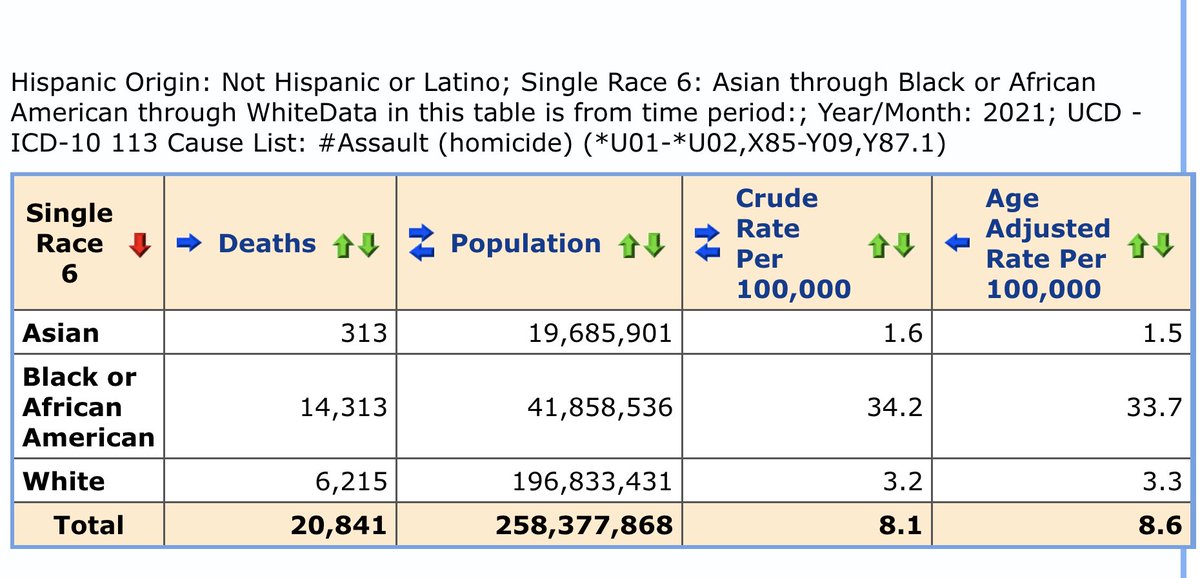Screen dimensions: 1200x578
Task: Sort Age Adjusted Rate descending with green down arrow
Action: pos(1162,245)
